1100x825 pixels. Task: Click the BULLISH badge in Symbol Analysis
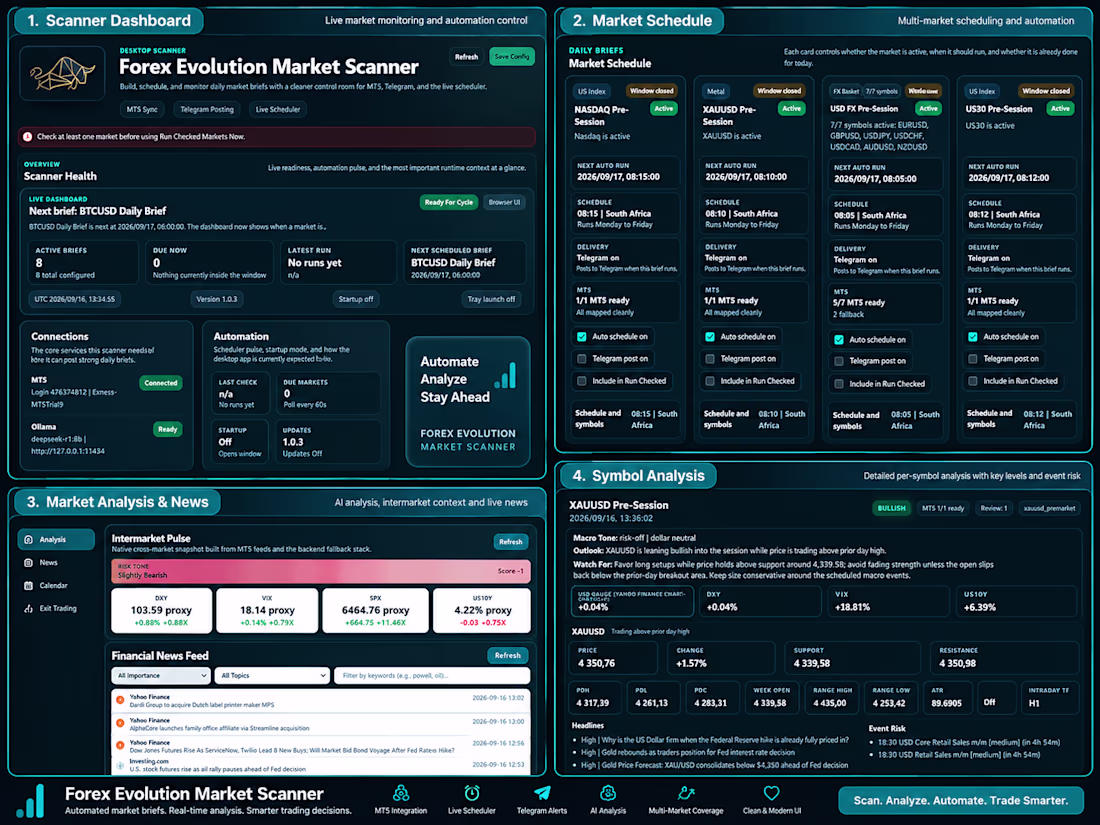[892, 508]
